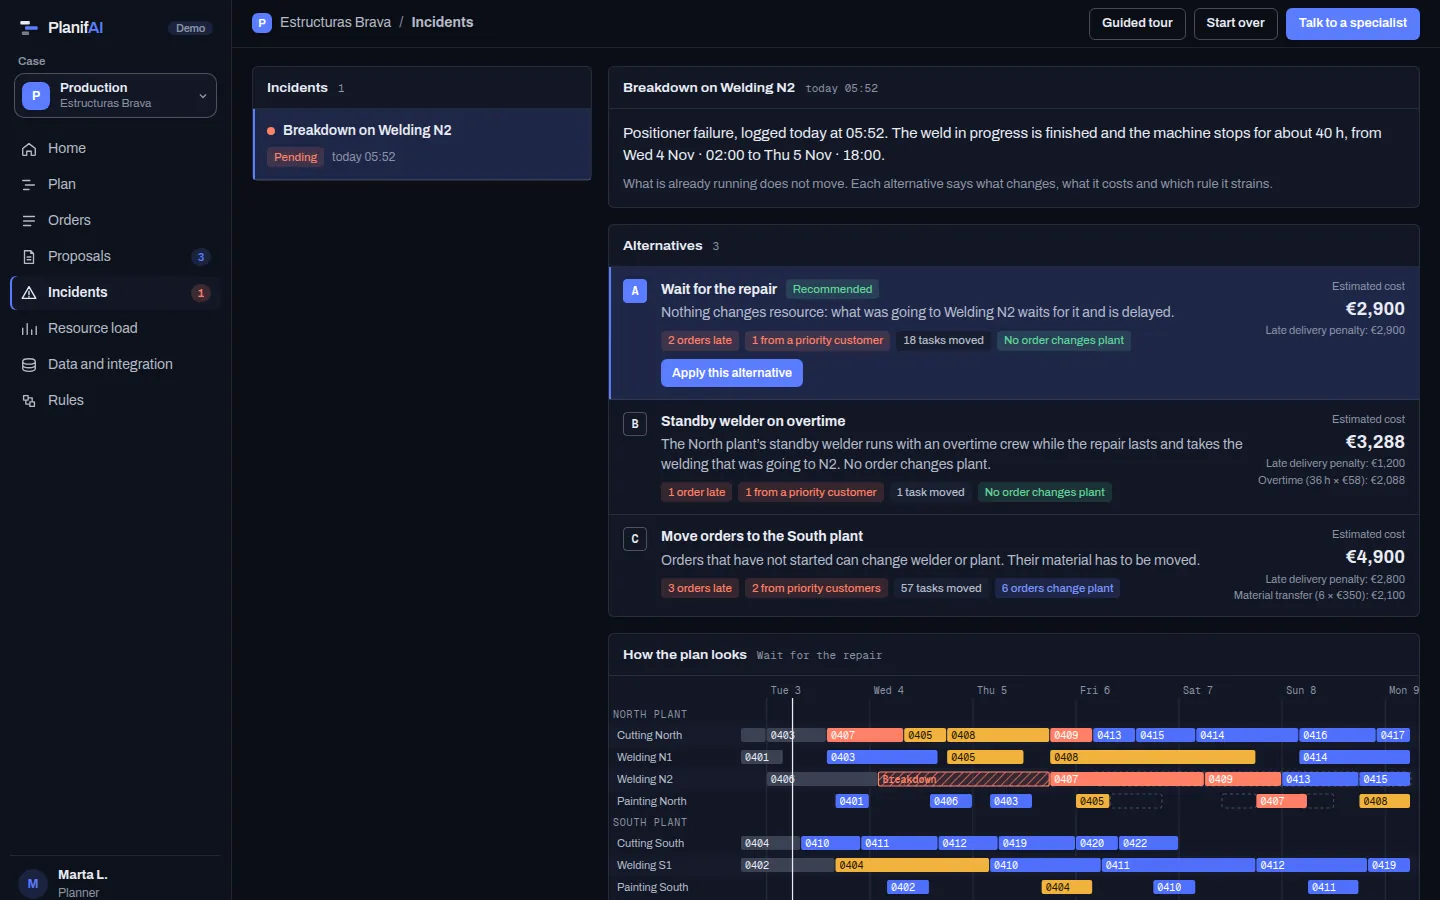Click task 0404 on Welding S1 row
This screenshot has width=1440, height=900.
[x=912, y=865]
